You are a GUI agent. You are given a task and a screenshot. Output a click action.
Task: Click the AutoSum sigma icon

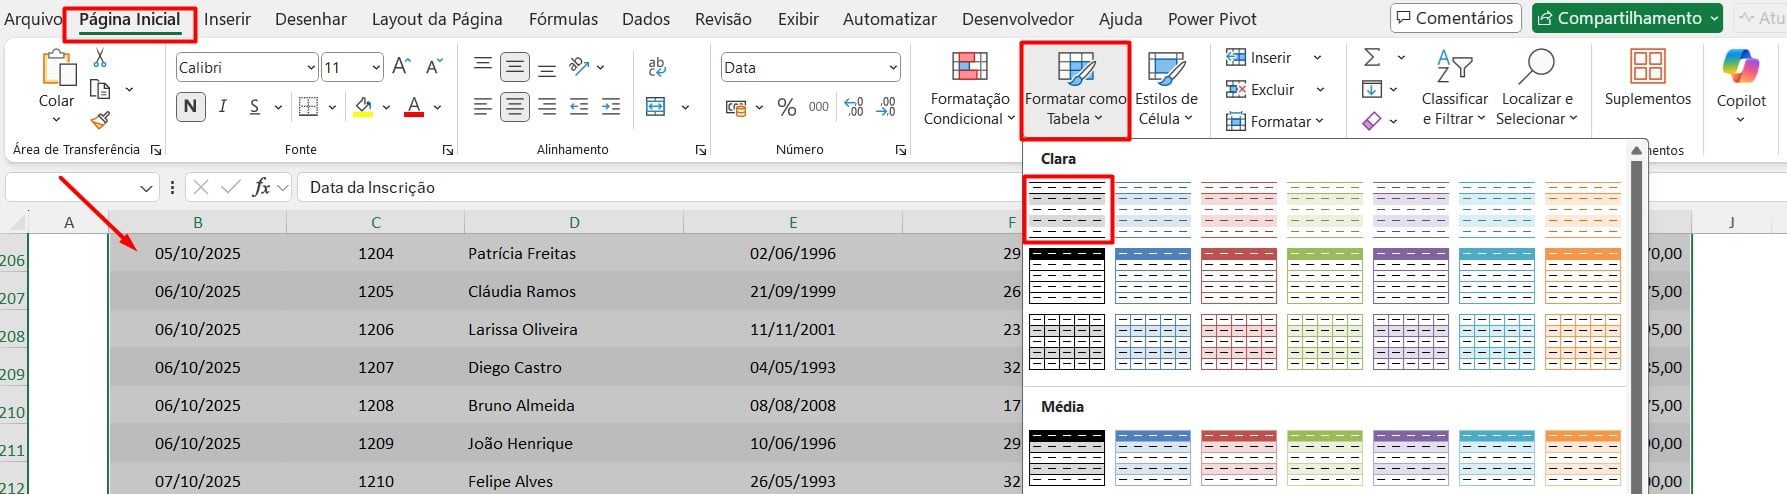pos(1372,58)
